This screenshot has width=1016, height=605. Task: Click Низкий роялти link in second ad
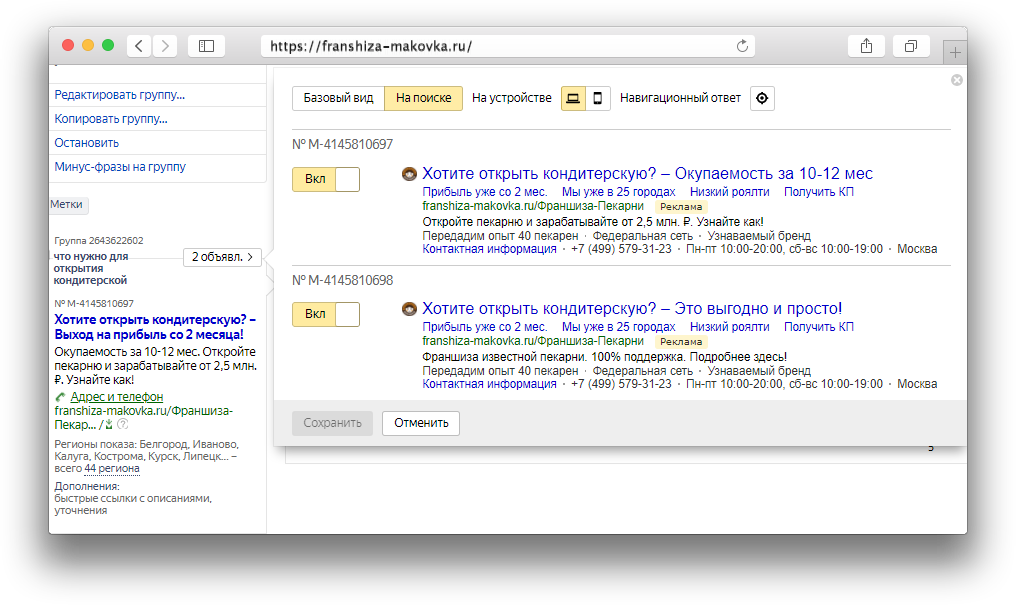[x=730, y=326]
